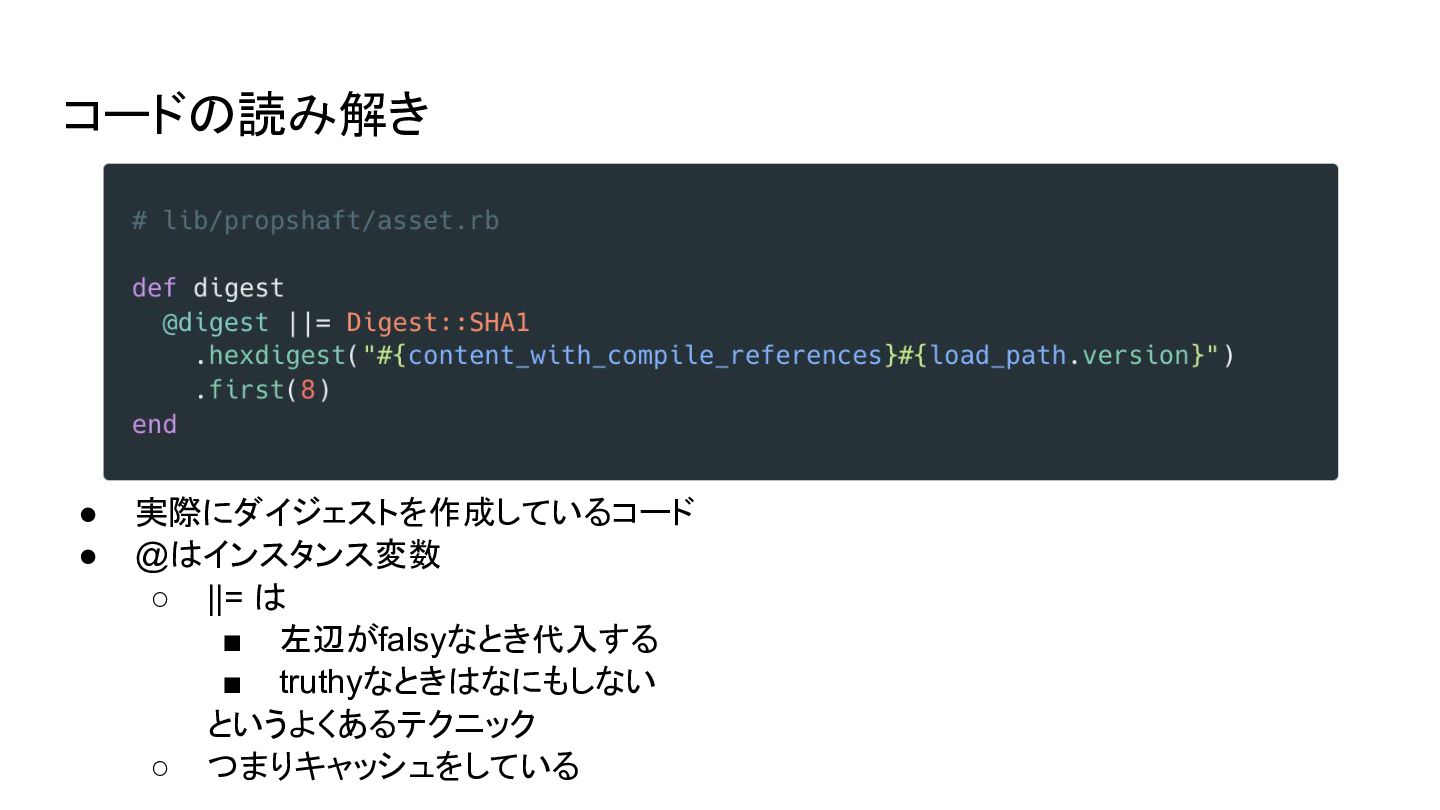Click load_path inside the interpolation
The width and height of the screenshot is (1440, 810).
pos(997,355)
